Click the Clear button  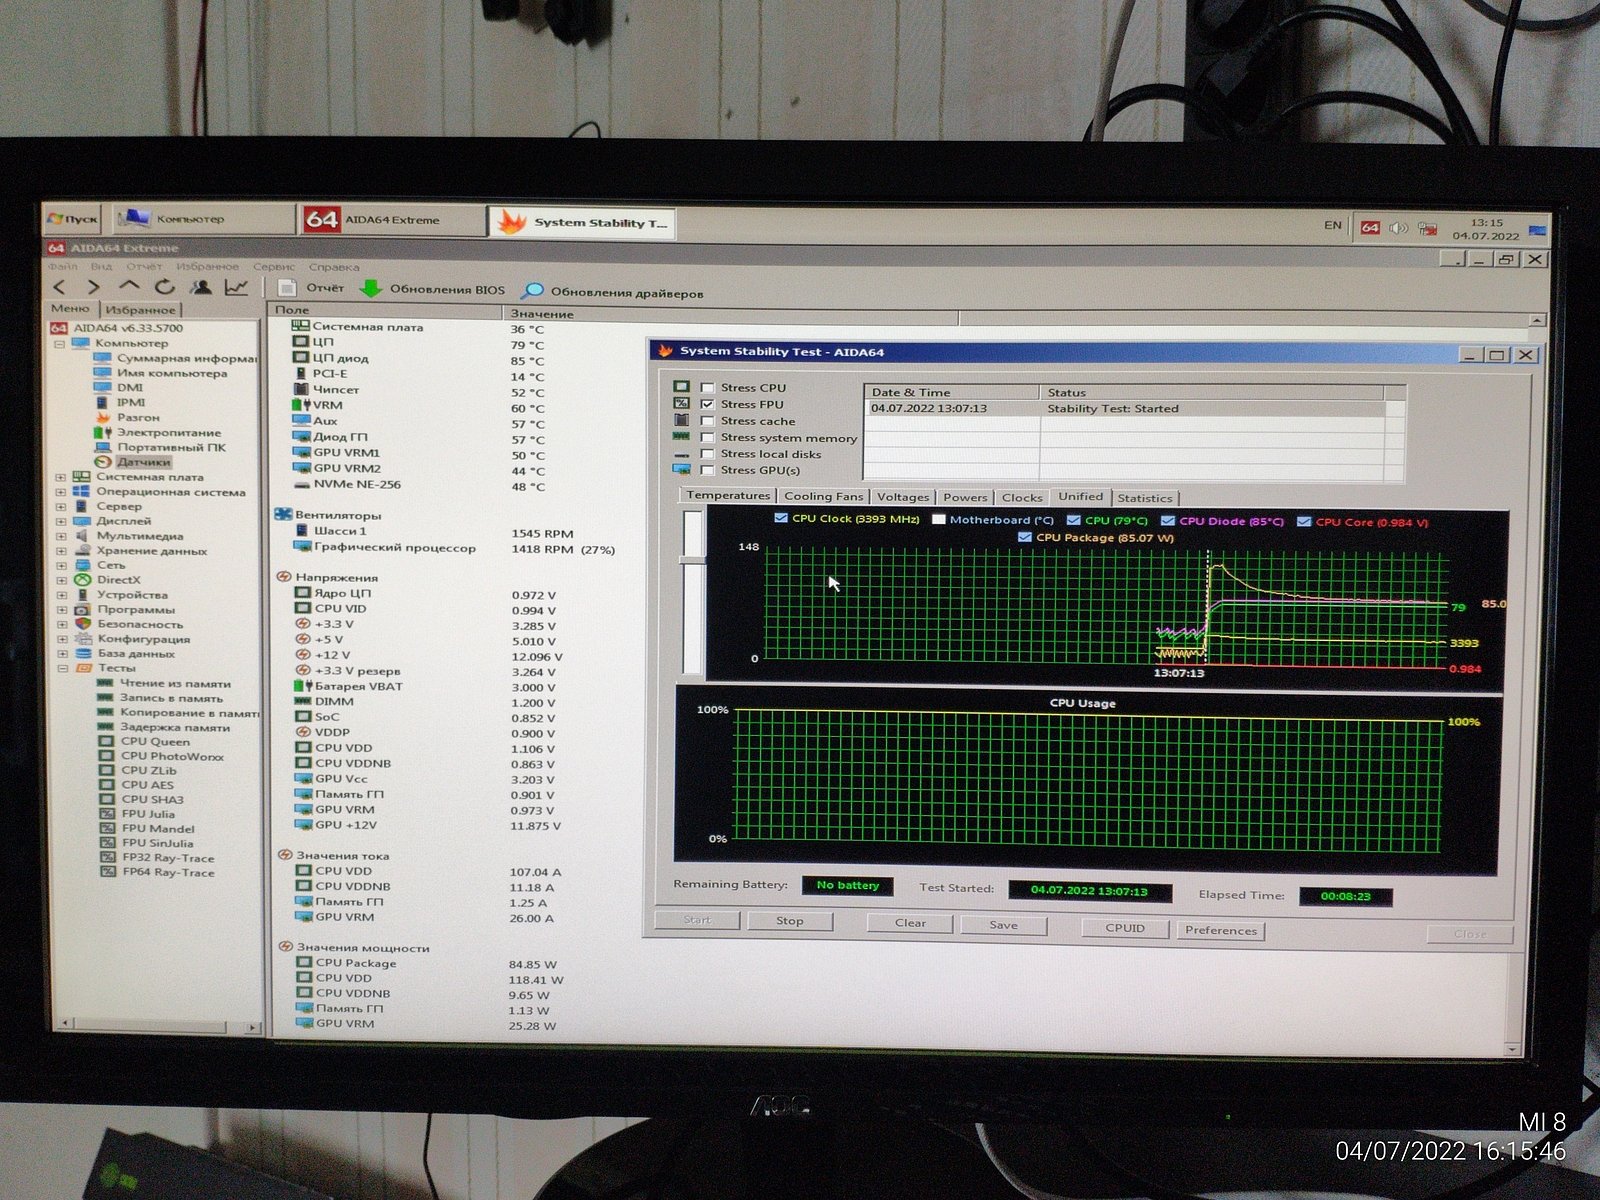click(910, 923)
